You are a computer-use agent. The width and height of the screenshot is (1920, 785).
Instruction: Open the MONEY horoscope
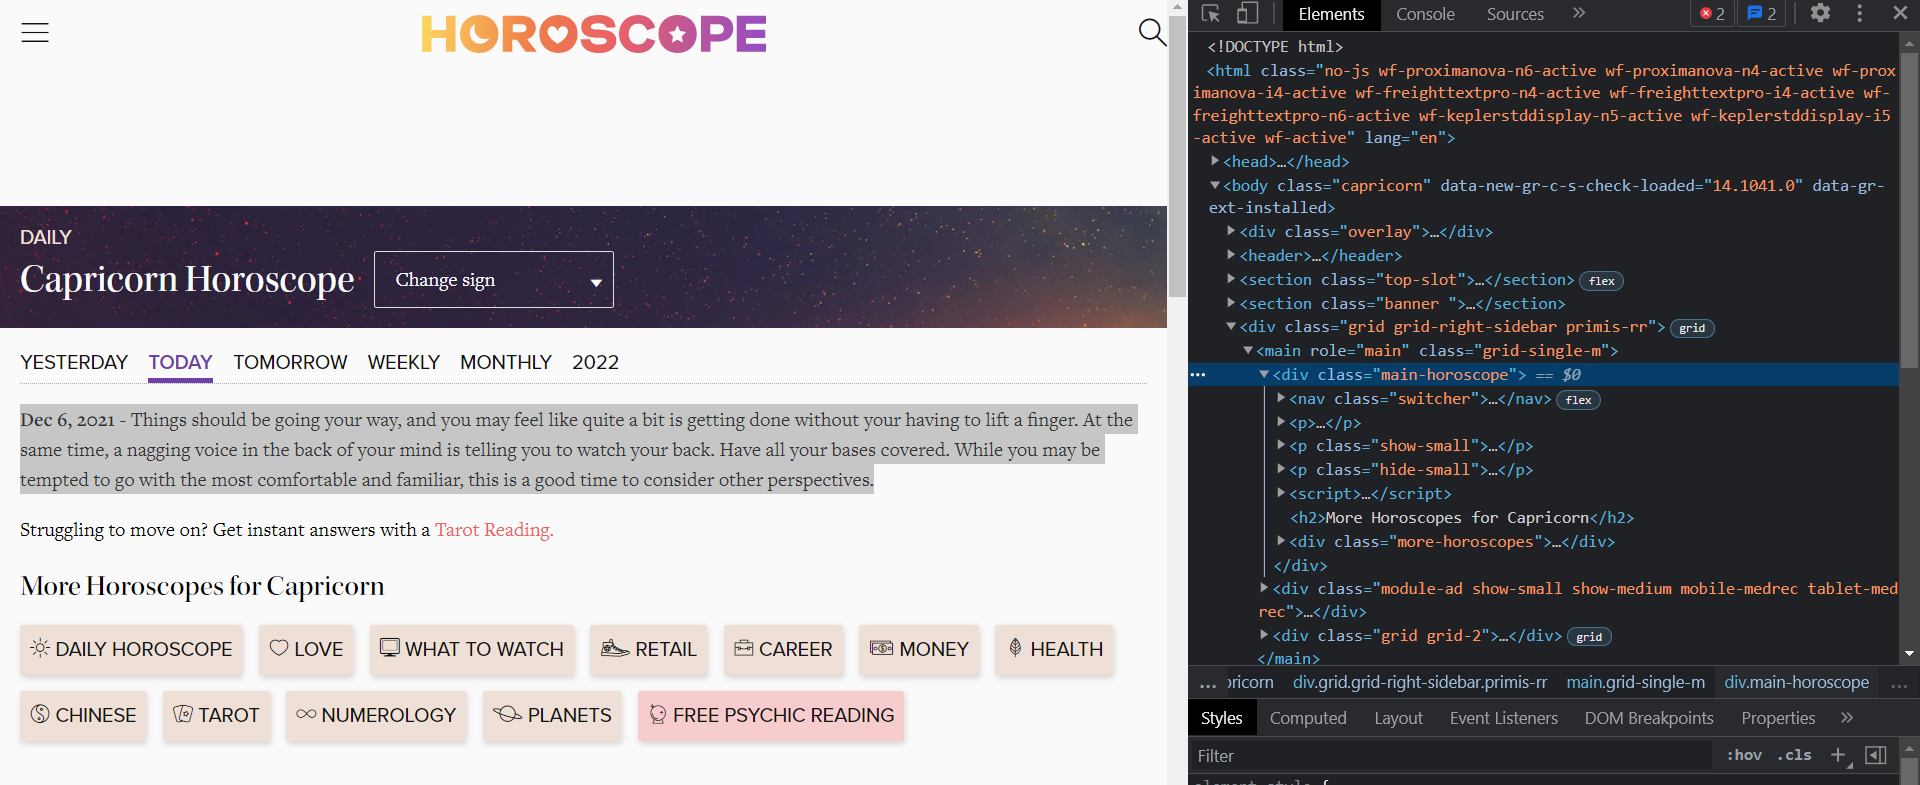tap(920, 649)
